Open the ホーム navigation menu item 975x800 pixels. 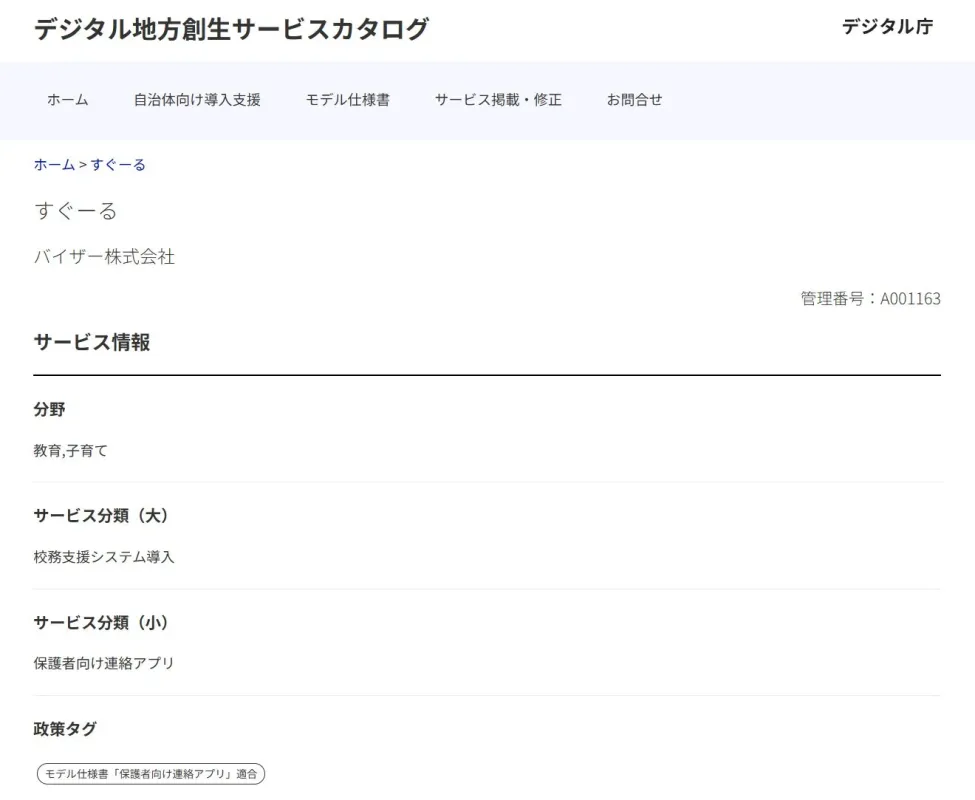(68, 100)
